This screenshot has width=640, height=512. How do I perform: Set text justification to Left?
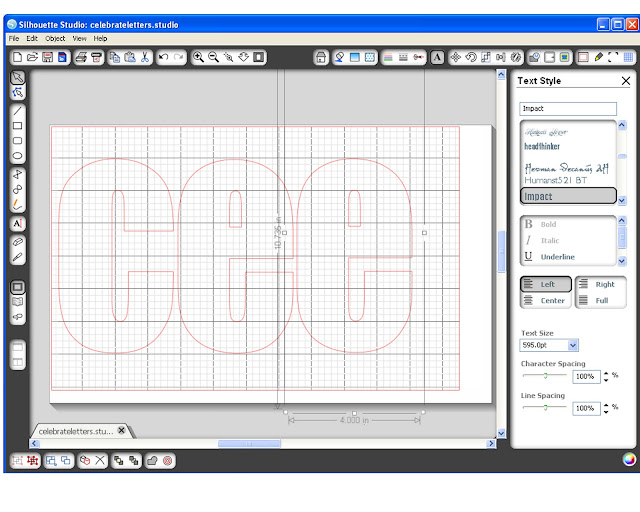coord(546,284)
